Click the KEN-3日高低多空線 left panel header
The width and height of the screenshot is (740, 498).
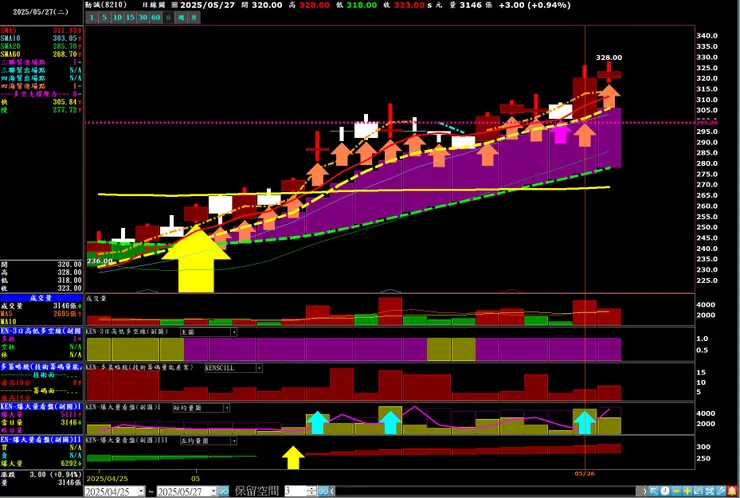point(41,331)
